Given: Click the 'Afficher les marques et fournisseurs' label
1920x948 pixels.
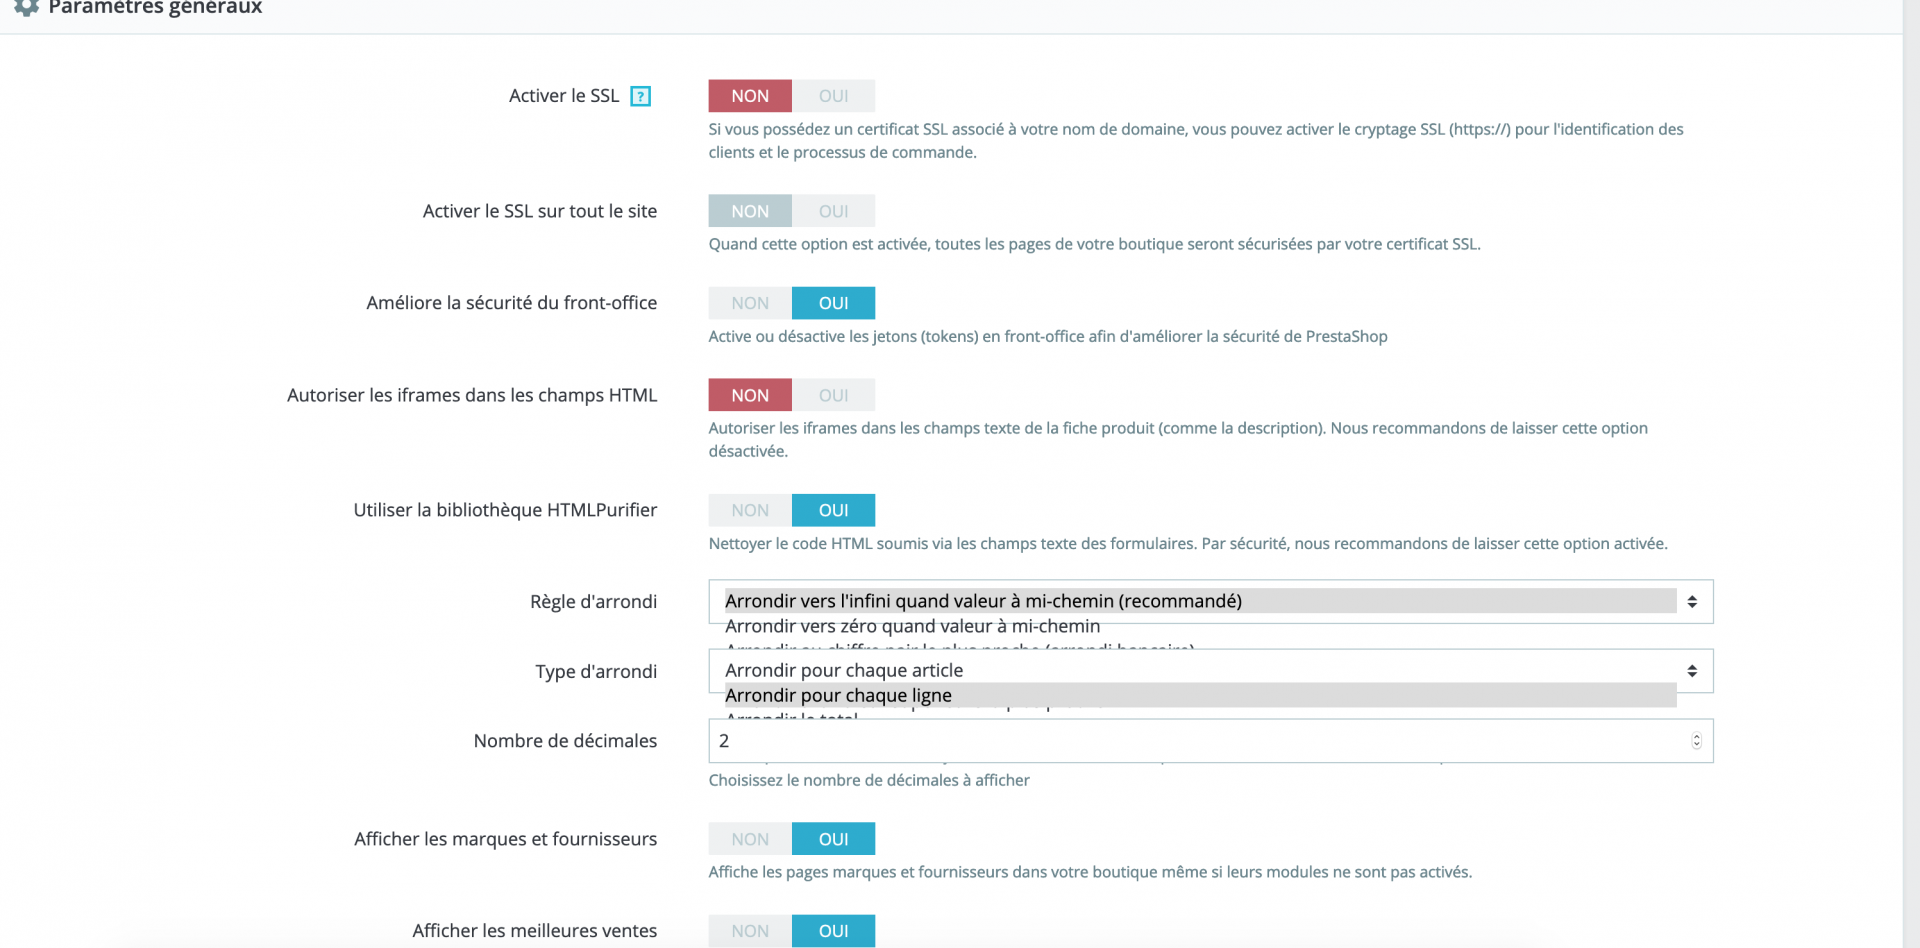Looking at the screenshot, I should (x=505, y=839).
